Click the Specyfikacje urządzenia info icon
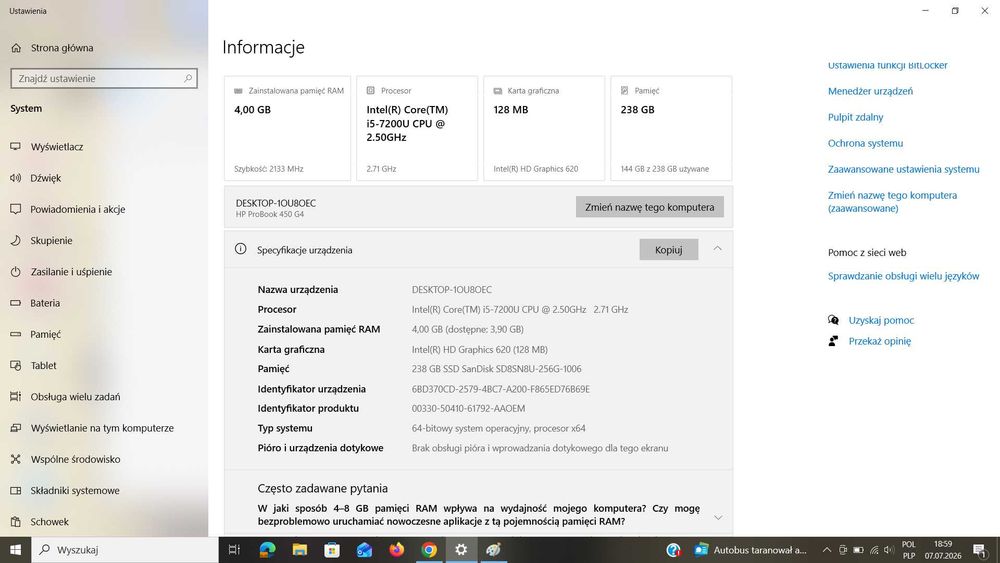The image size is (1000, 563). [x=240, y=249]
